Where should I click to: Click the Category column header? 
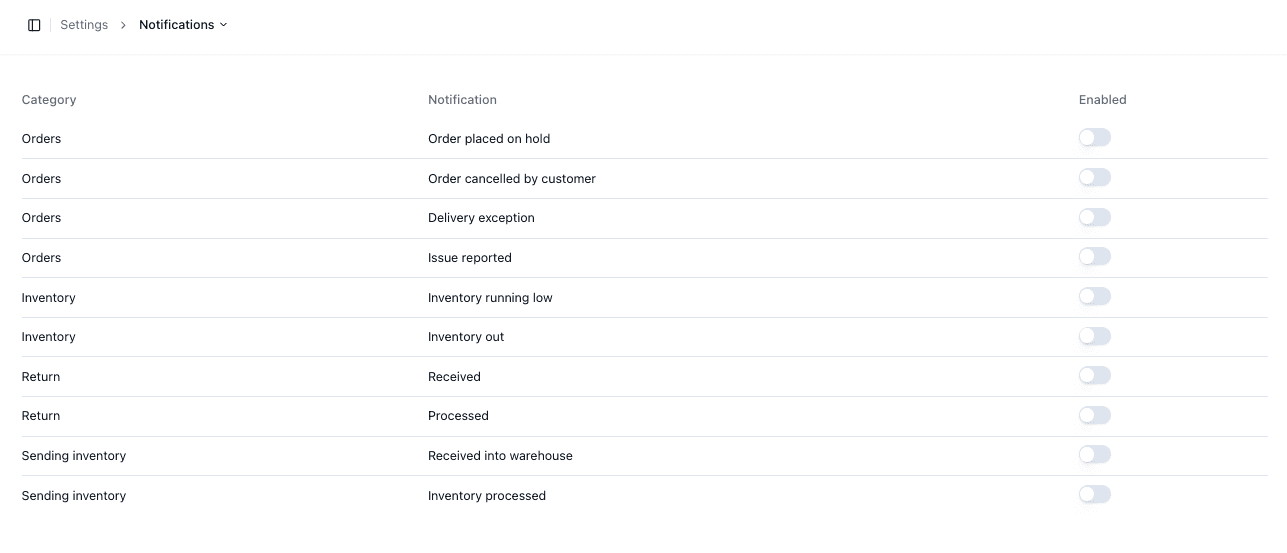point(49,100)
